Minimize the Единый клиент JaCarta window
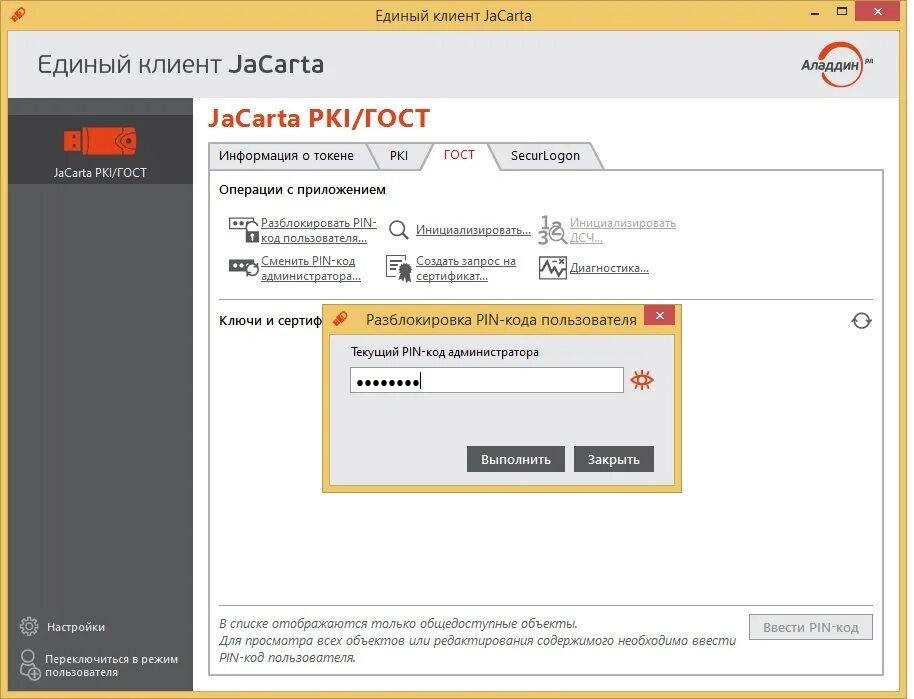The height and width of the screenshot is (699, 914). click(815, 12)
